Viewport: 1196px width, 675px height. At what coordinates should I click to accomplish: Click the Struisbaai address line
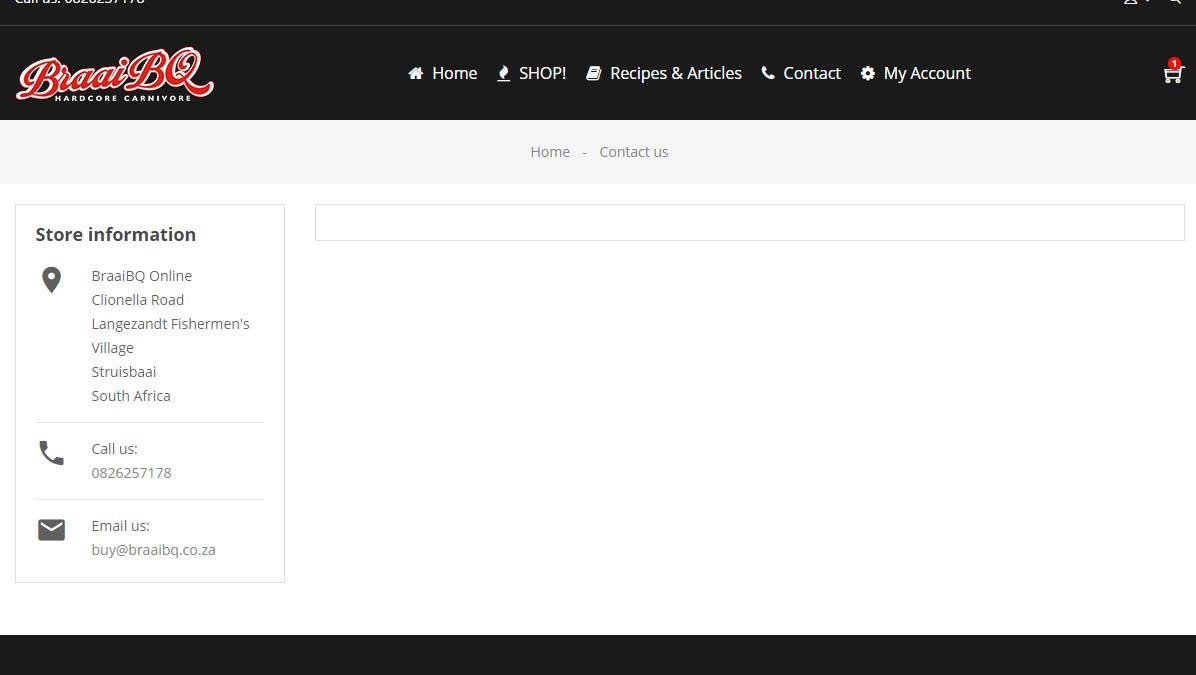pyautogui.click(x=124, y=372)
